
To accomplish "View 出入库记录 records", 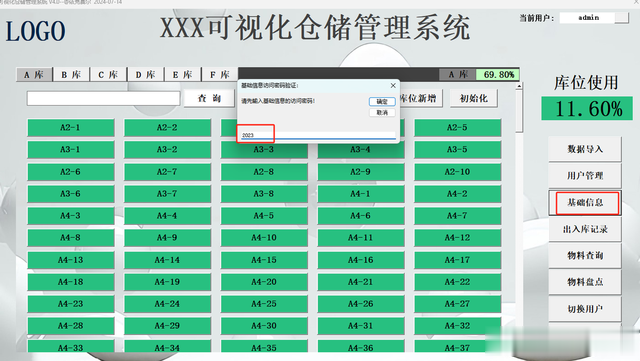I will click(584, 229).
